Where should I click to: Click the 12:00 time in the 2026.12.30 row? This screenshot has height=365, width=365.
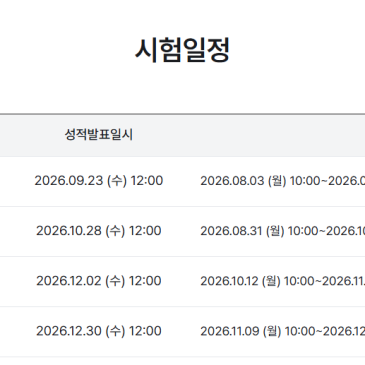(x=145, y=331)
